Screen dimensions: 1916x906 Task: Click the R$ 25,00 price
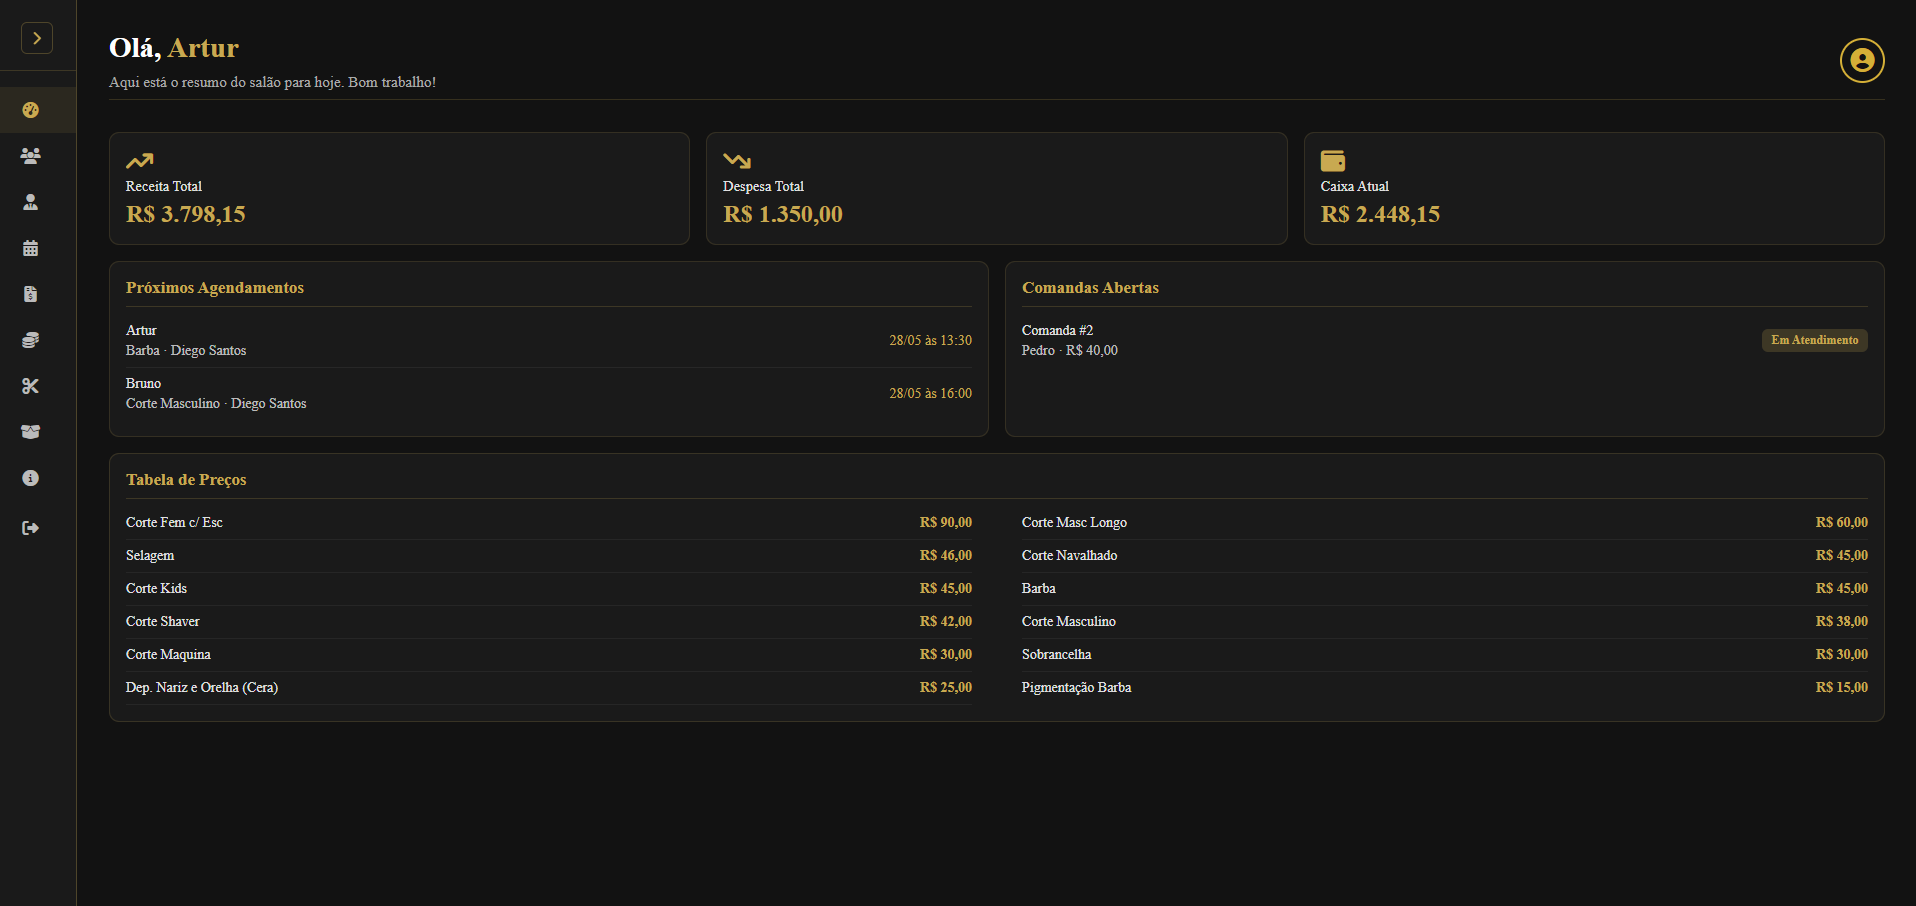point(945,687)
